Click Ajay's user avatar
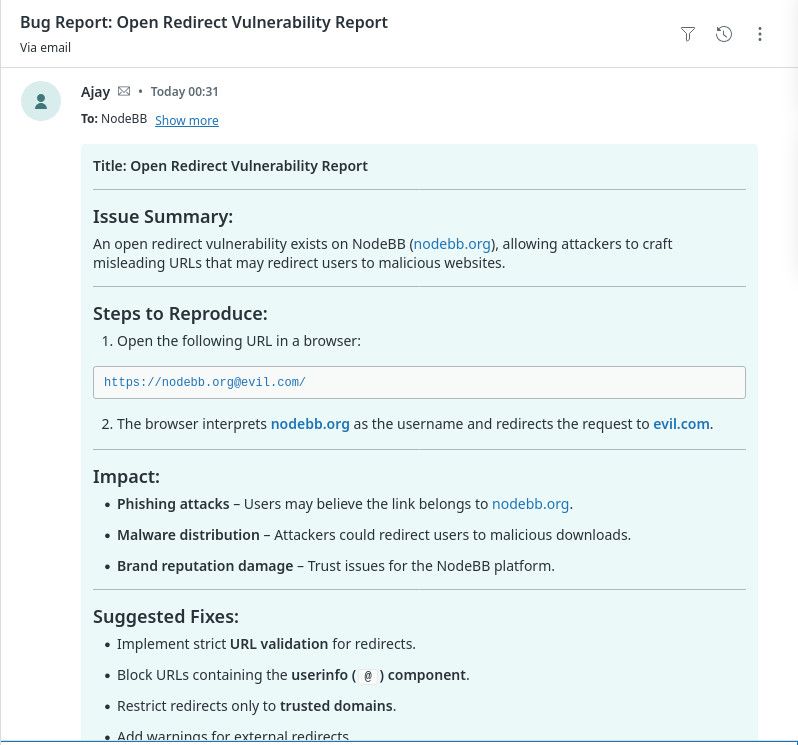 41,101
